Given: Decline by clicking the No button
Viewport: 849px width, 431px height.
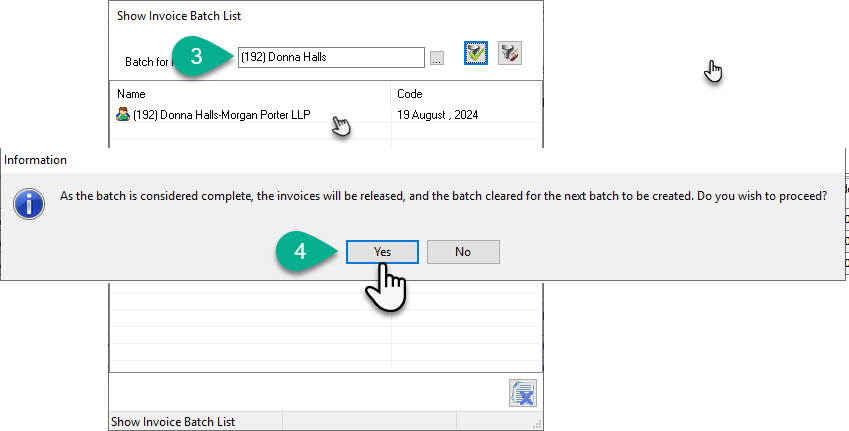Looking at the screenshot, I should [x=463, y=252].
